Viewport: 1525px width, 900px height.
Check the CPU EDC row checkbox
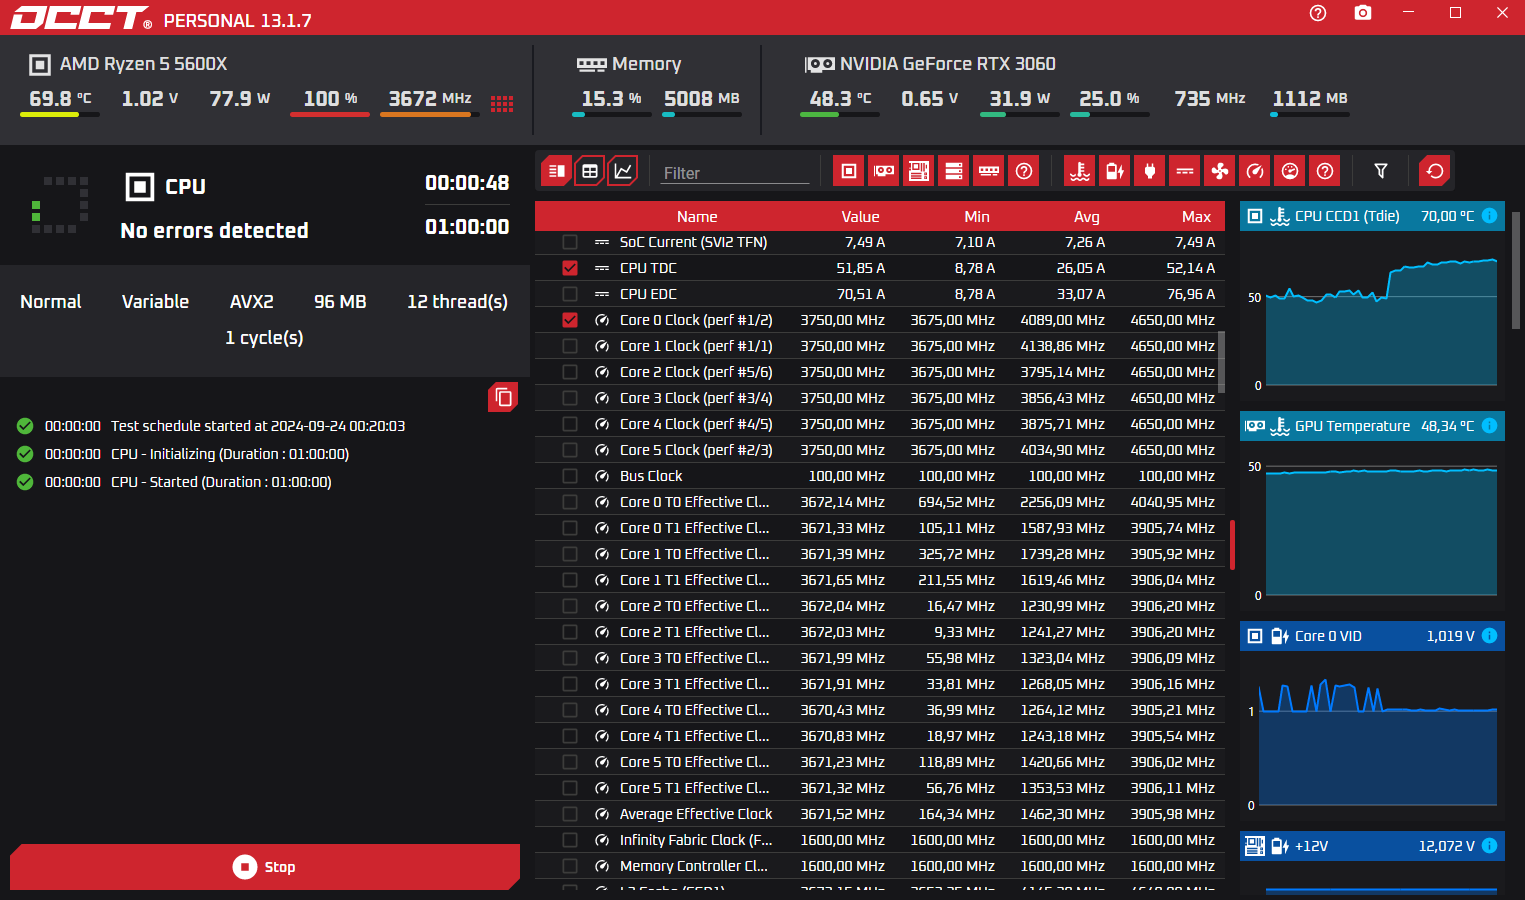coord(570,294)
